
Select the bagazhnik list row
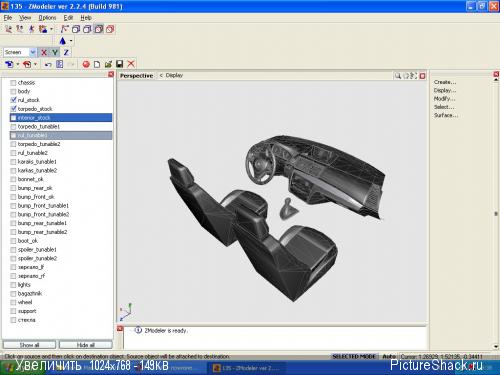tap(61, 294)
